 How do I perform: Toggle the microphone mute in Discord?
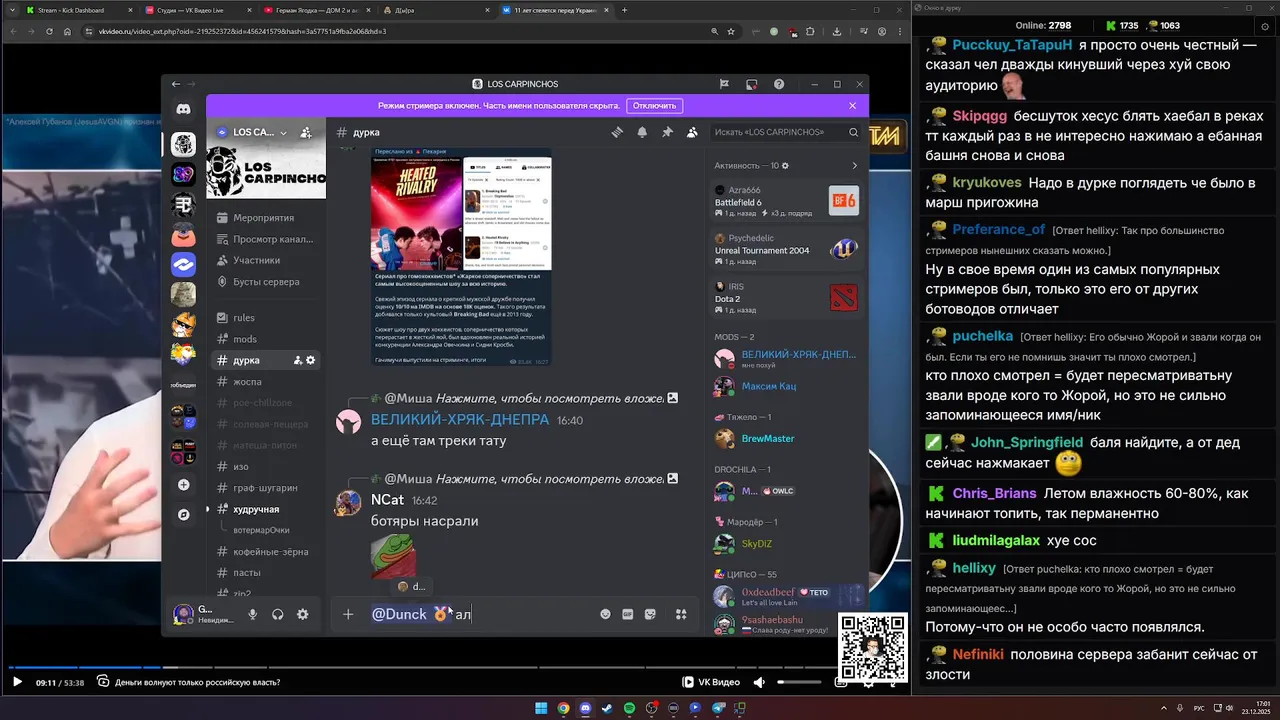(x=253, y=615)
